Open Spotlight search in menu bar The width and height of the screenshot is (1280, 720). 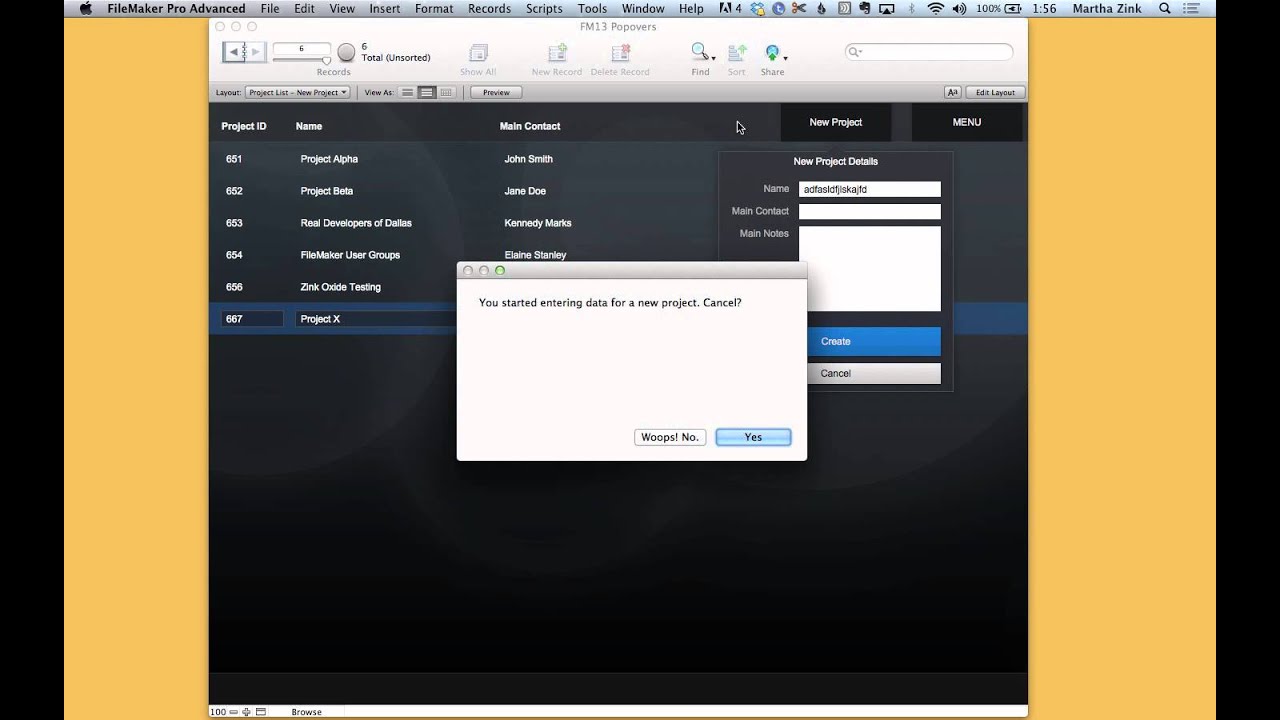[x=1165, y=8]
